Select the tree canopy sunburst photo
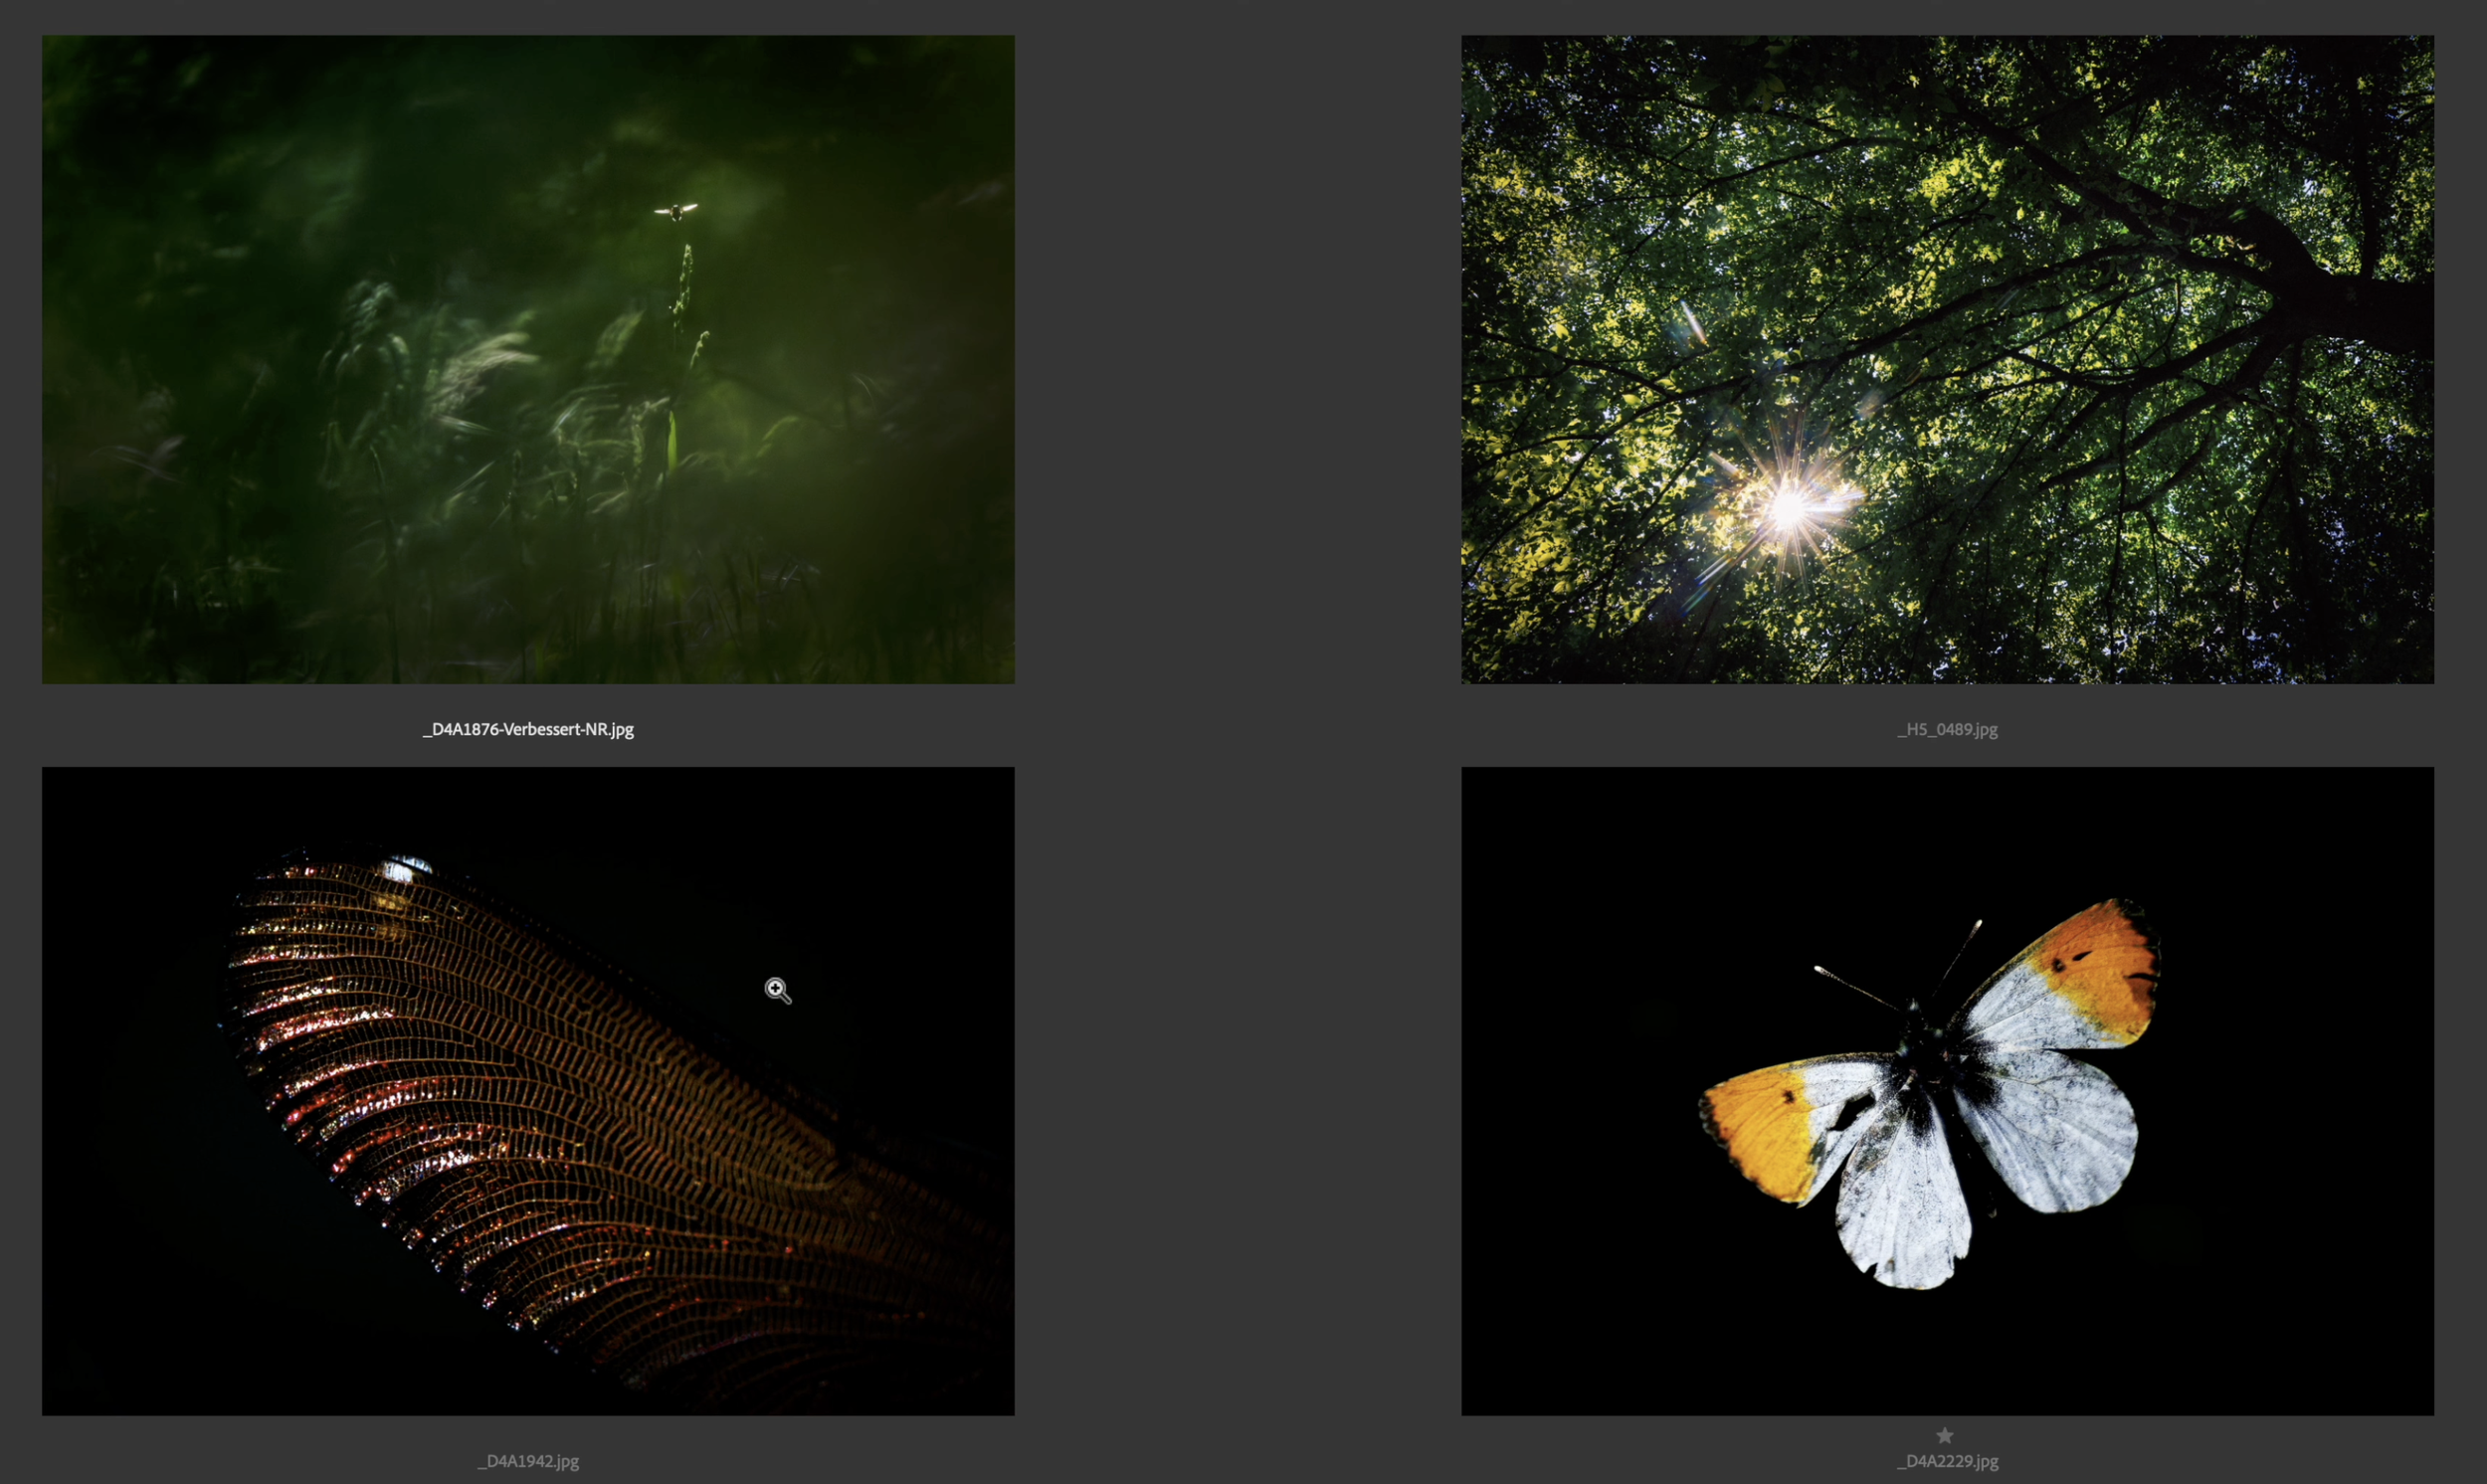Viewport: 2487px width, 1484px height. click(1947, 359)
